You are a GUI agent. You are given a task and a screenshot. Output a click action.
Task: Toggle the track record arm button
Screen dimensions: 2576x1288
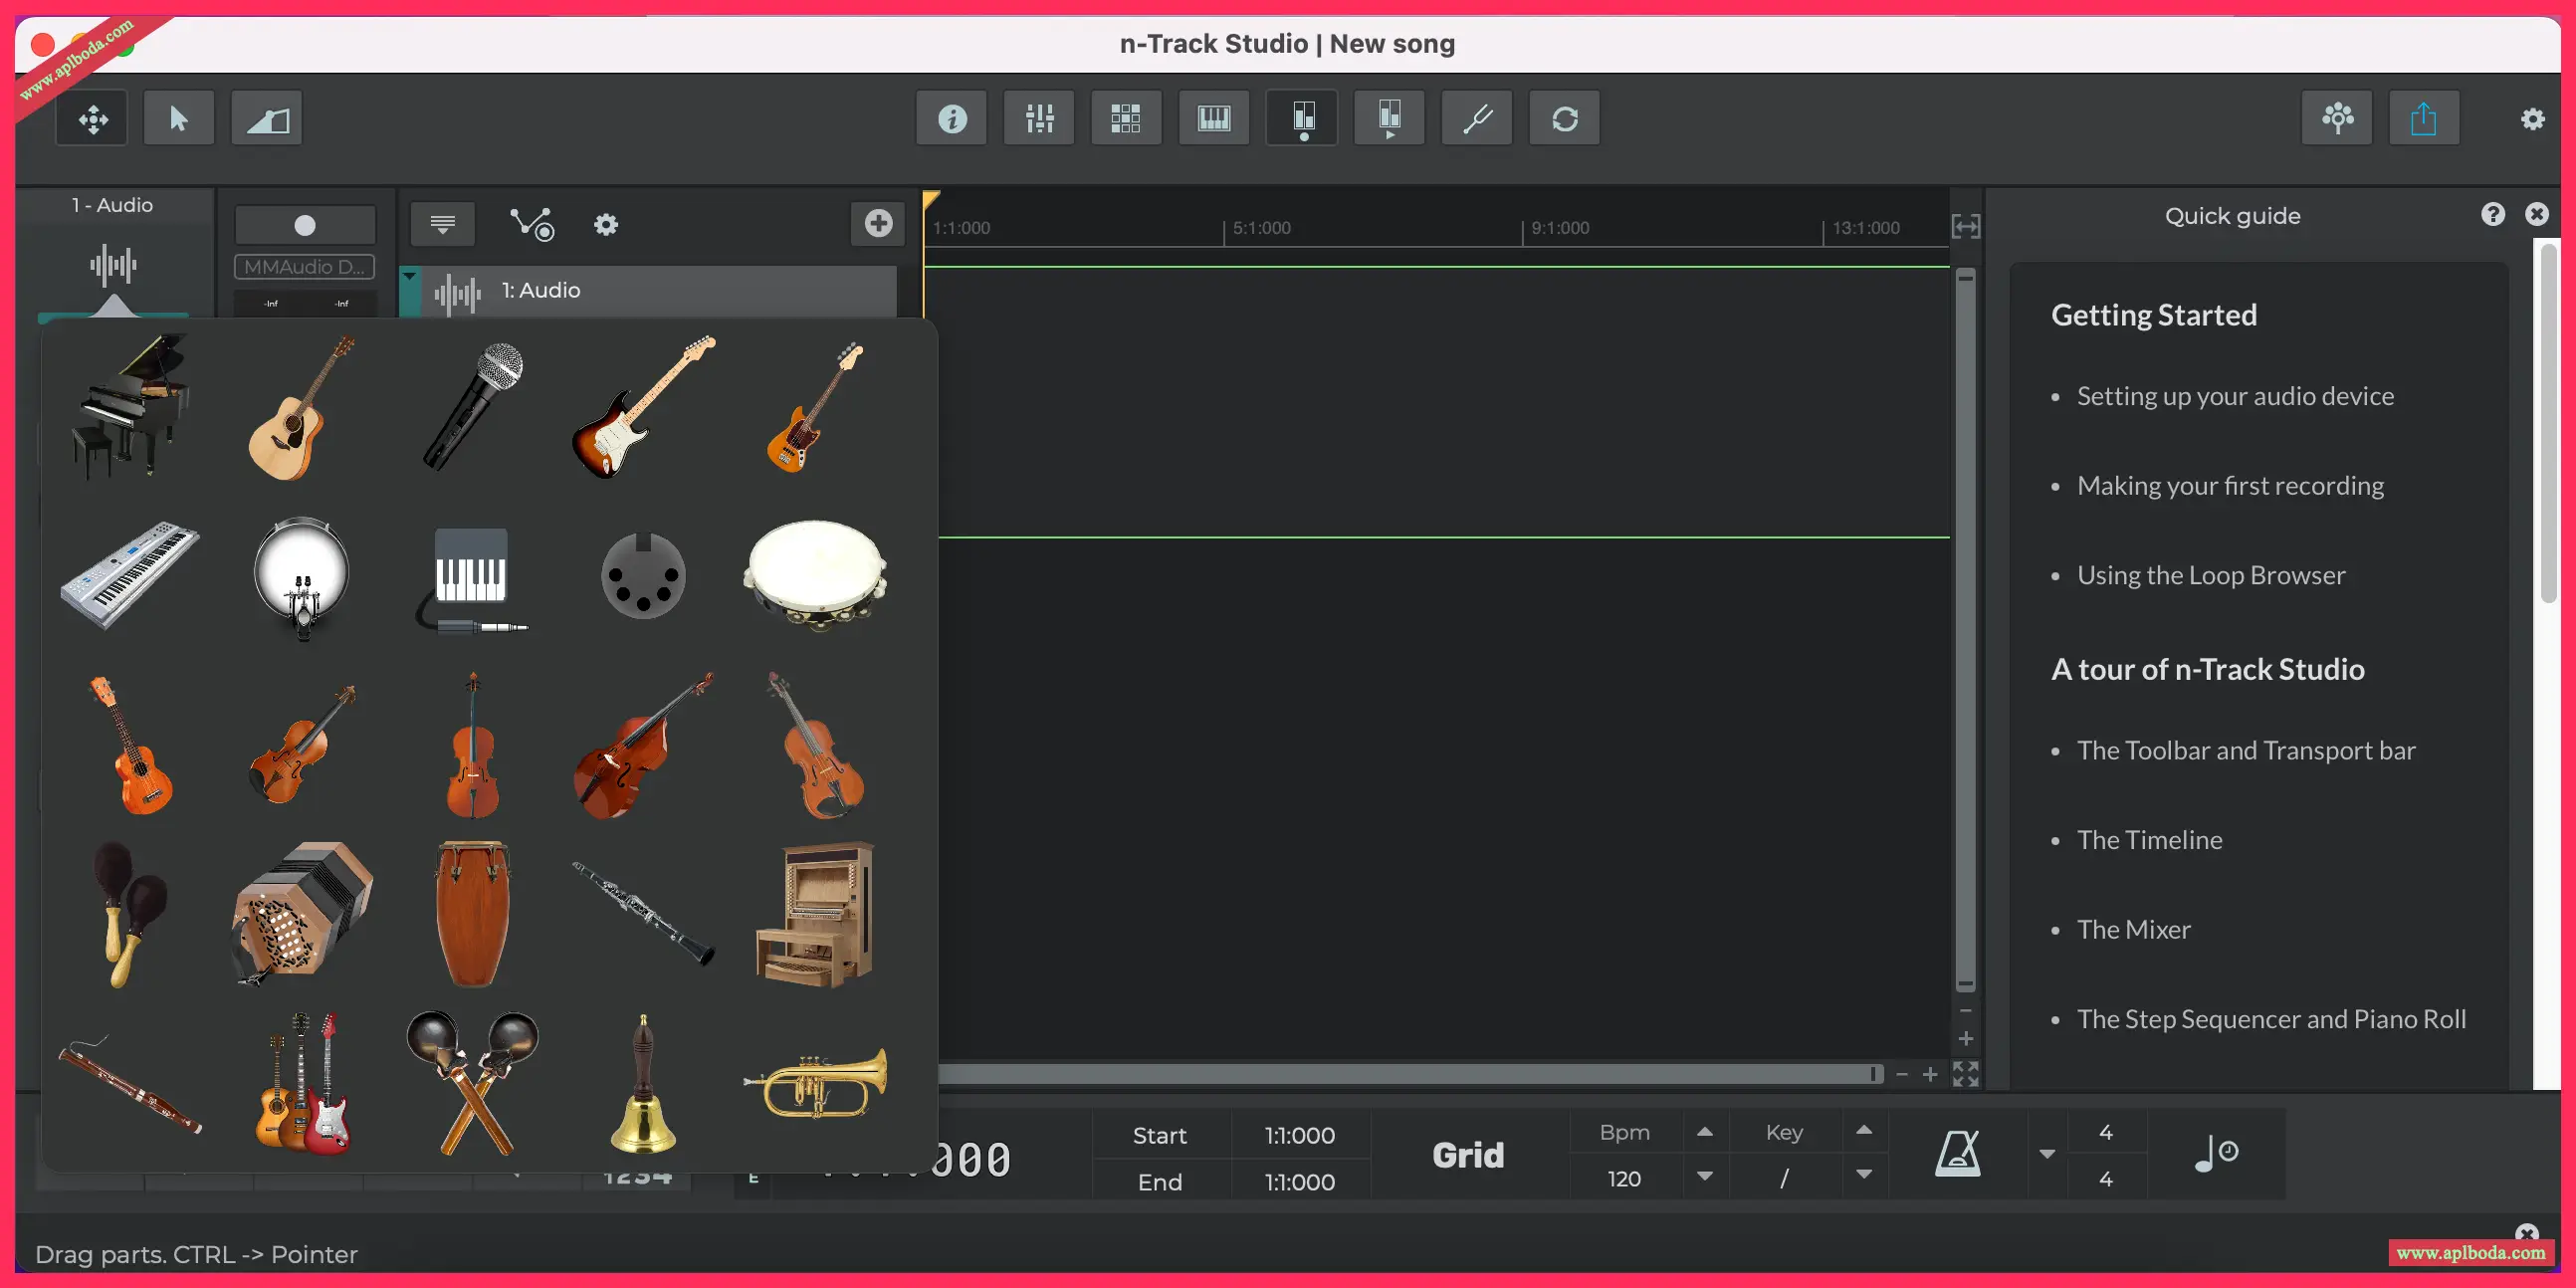(x=305, y=225)
